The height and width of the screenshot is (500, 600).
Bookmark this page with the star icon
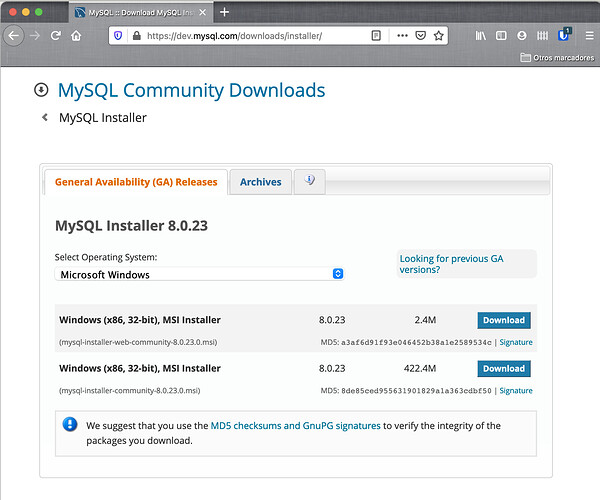point(439,36)
